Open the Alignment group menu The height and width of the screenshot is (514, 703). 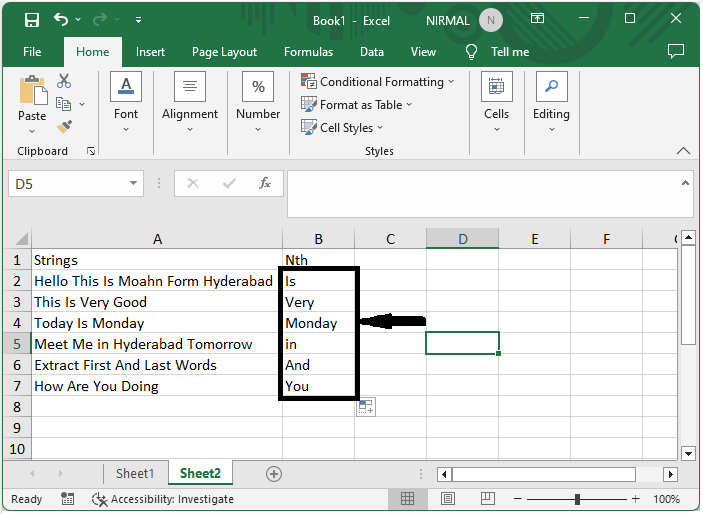tap(190, 102)
